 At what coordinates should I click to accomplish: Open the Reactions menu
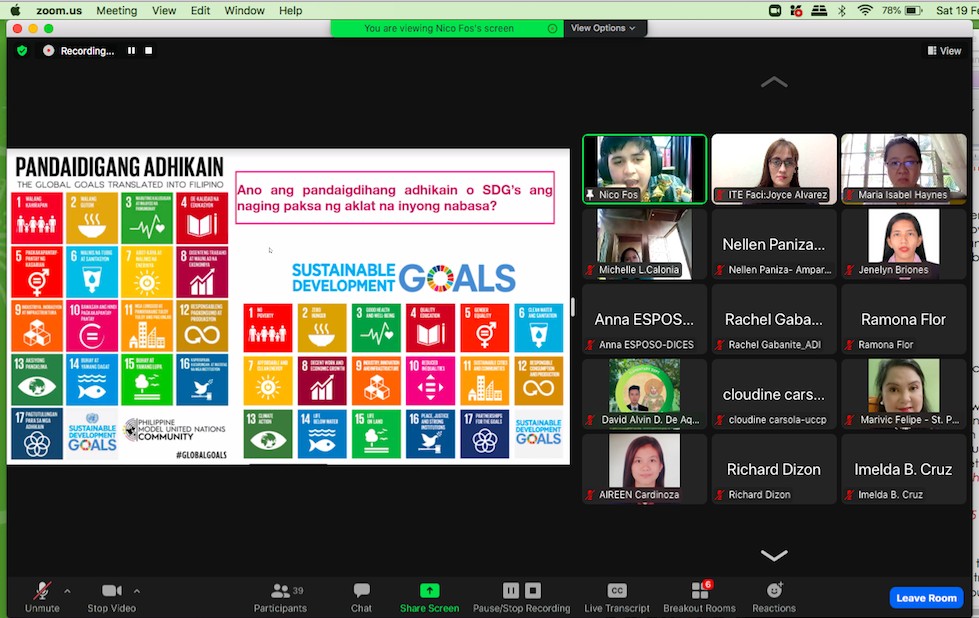pyautogui.click(x=774, y=597)
